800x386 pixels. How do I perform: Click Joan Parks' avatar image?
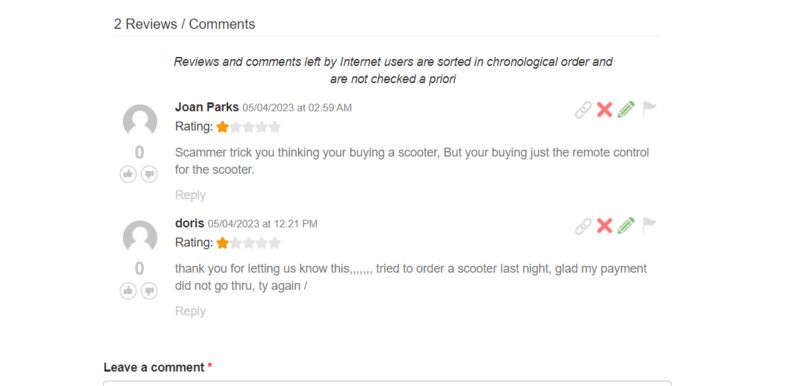(140, 120)
